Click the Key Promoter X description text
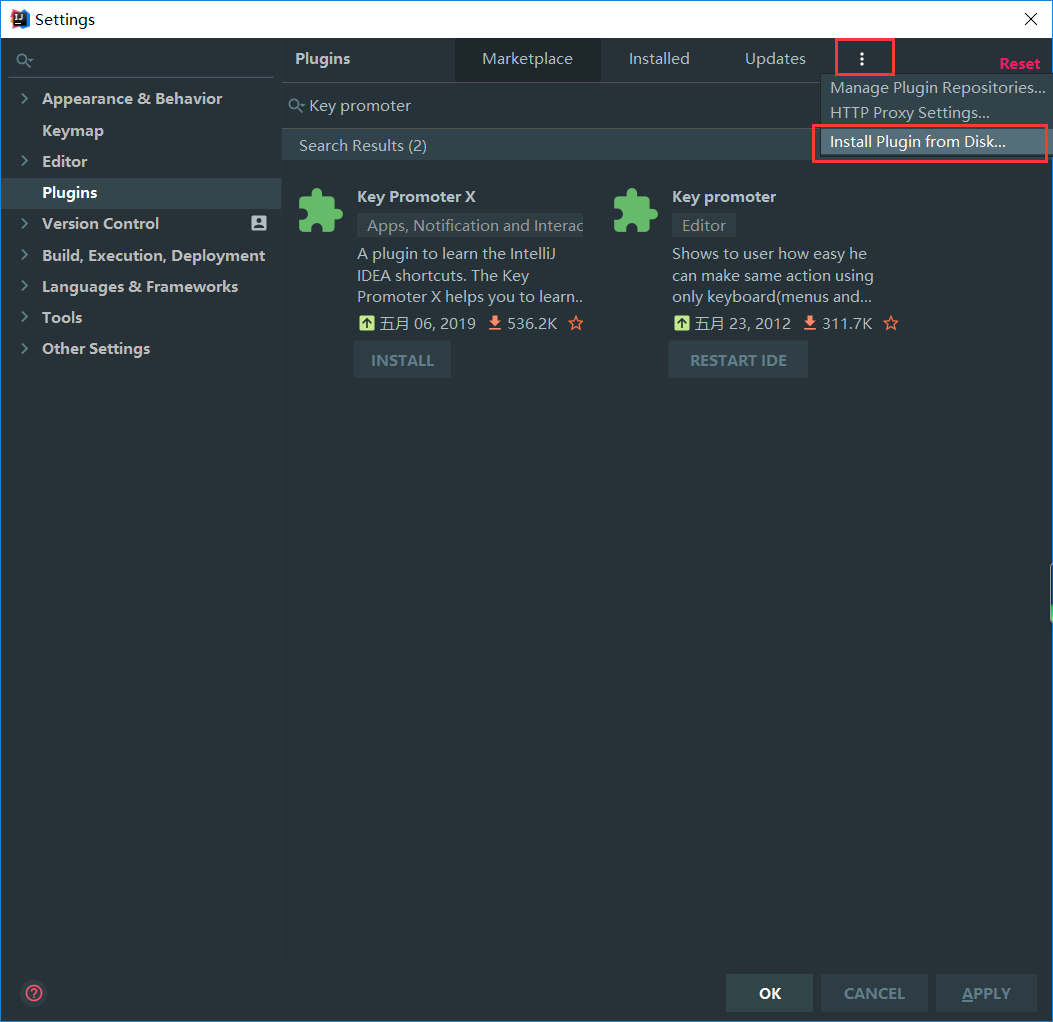The width and height of the screenshot is (1053, 1022). pyautogui.click(x=469, y=275)
